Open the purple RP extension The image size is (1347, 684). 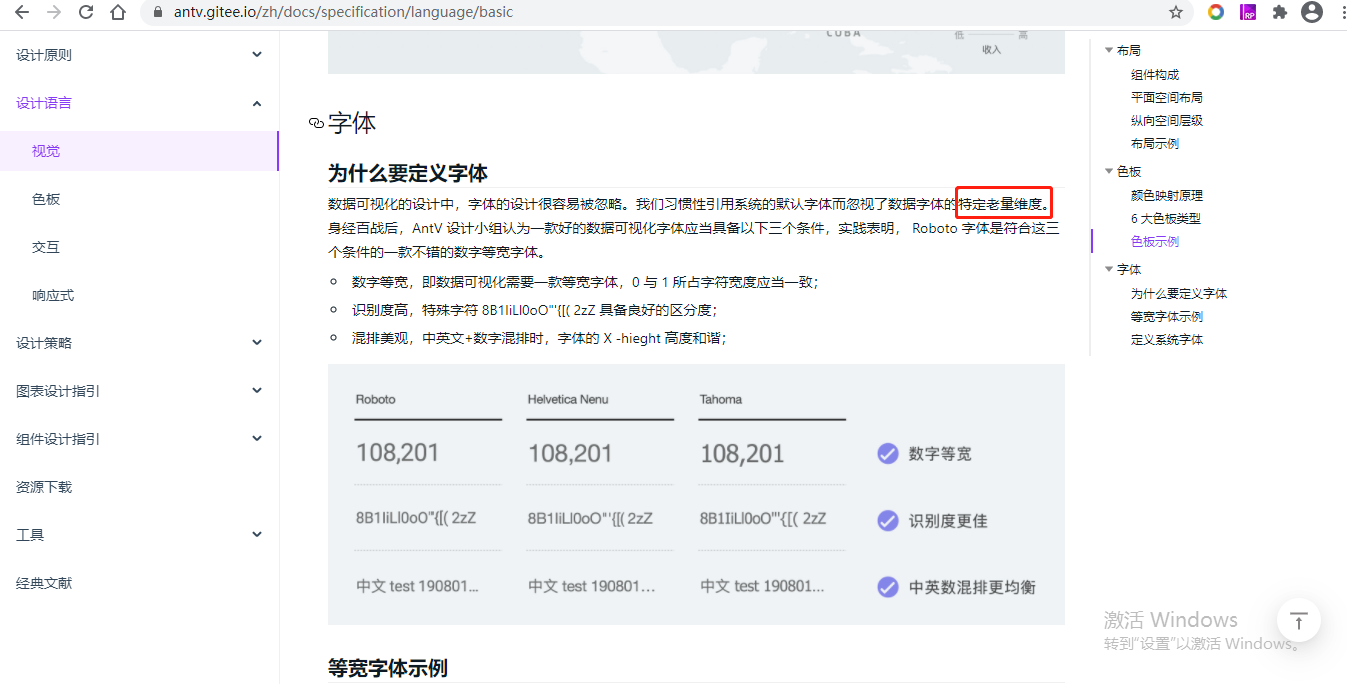coord(1248,12)
